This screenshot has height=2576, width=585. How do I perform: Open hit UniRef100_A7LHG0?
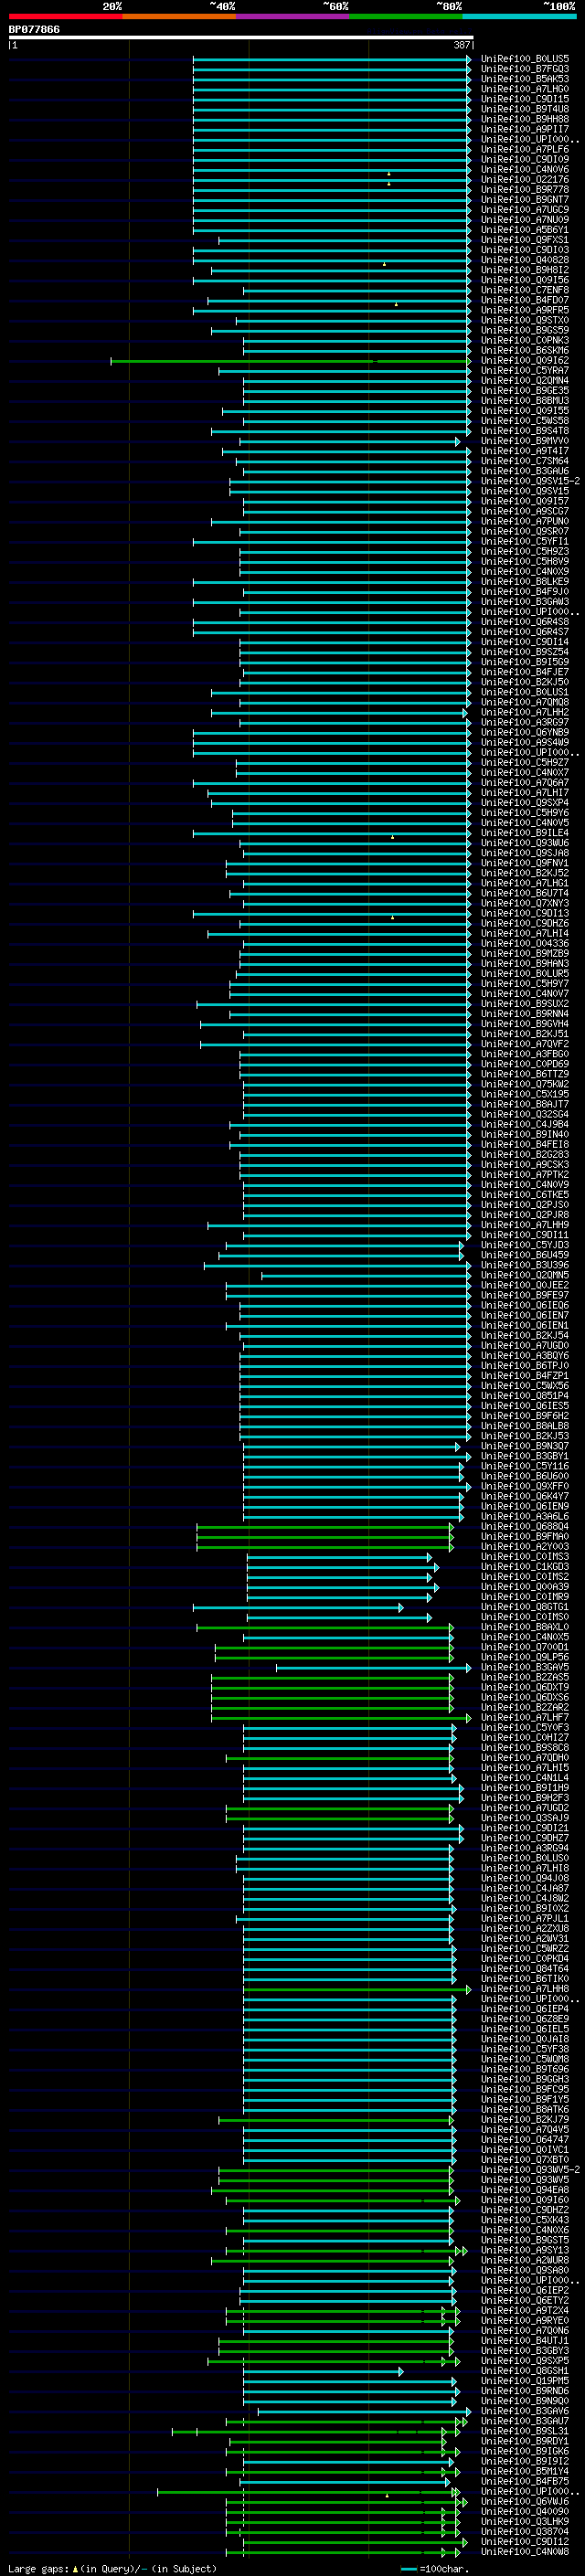(x=525, y=89)
